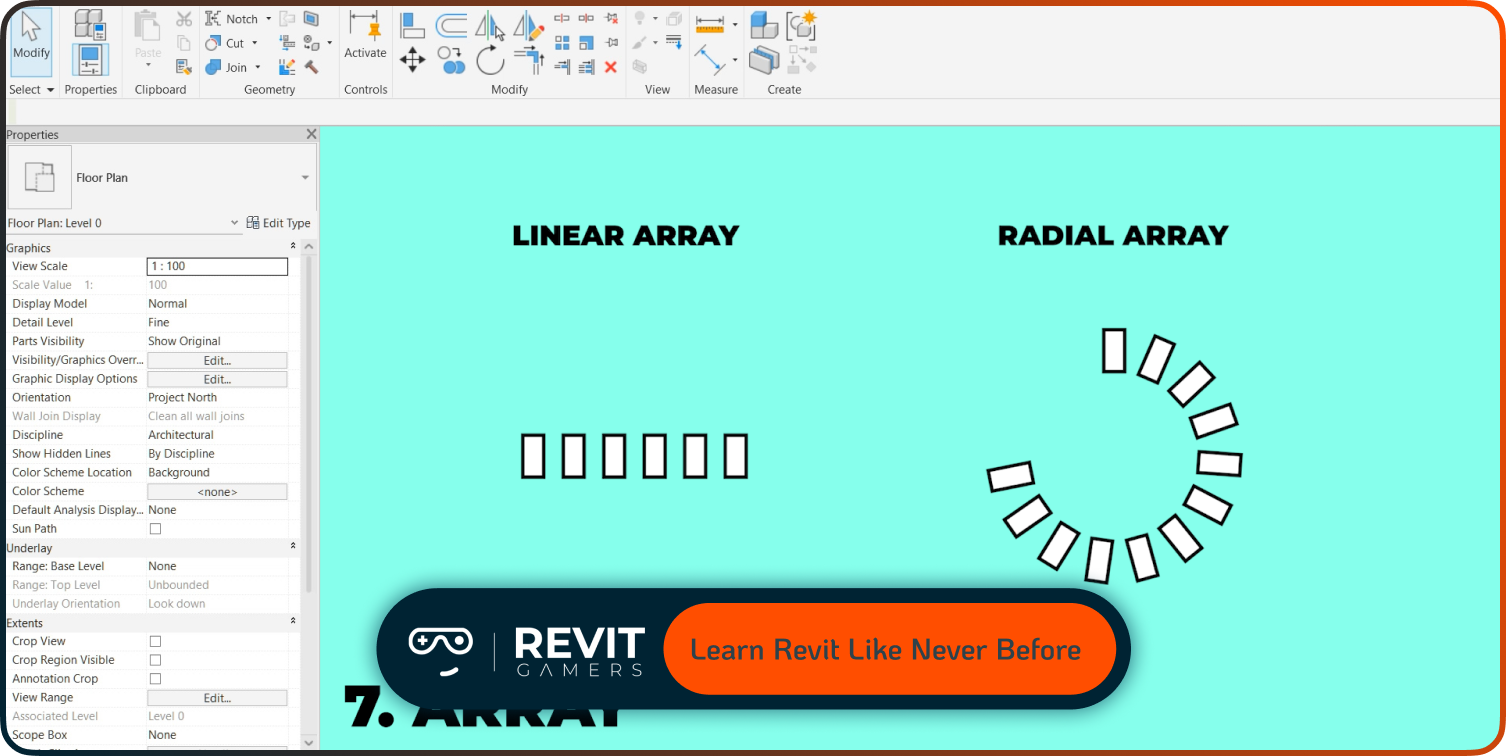Select the Rotate tool
Image resolution: width=1506 pixels, height=756 pixels.
(491, 60)
